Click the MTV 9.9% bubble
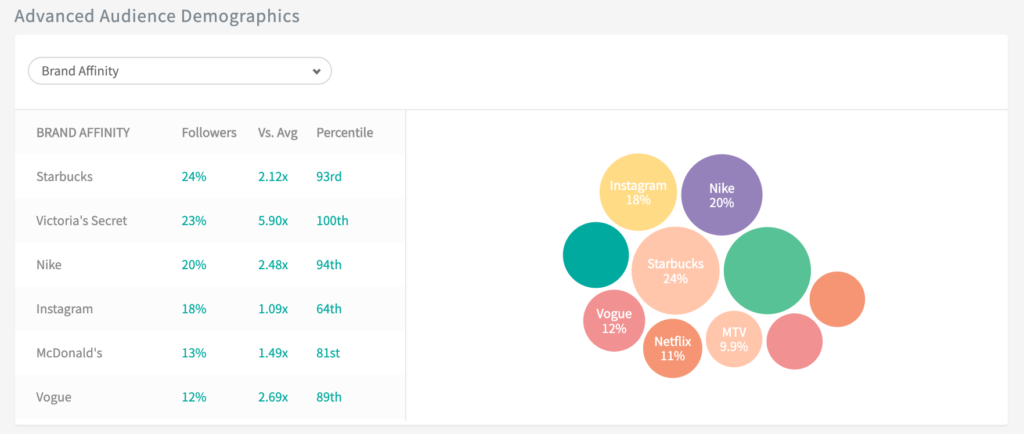The height and width of the screenshot is (434, 1024). [x=734, y=339]
